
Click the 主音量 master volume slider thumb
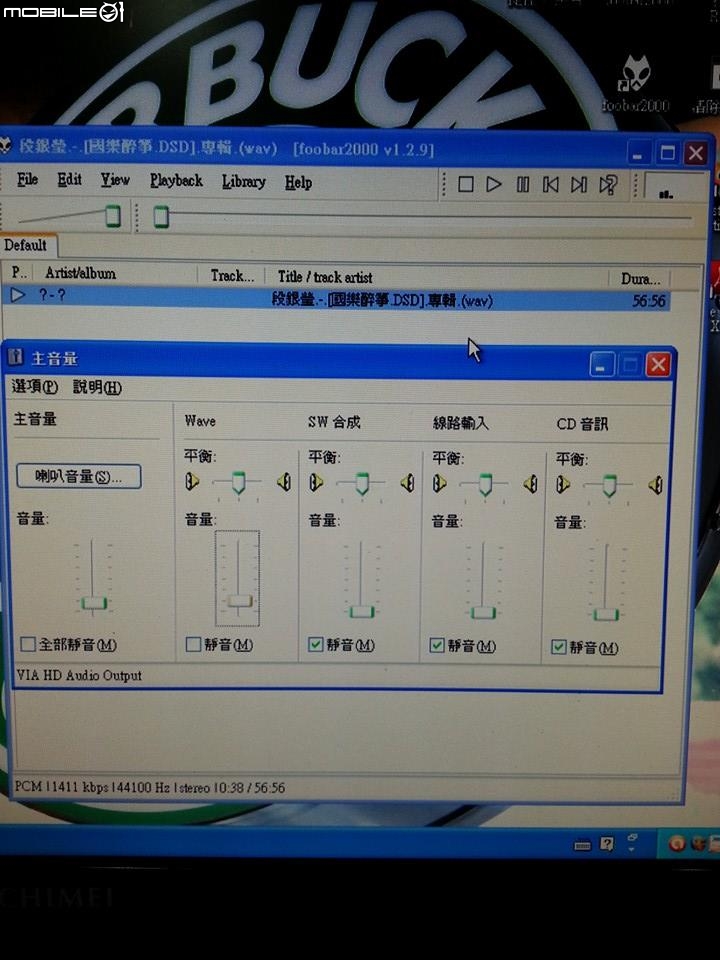(x=94, y=604)
